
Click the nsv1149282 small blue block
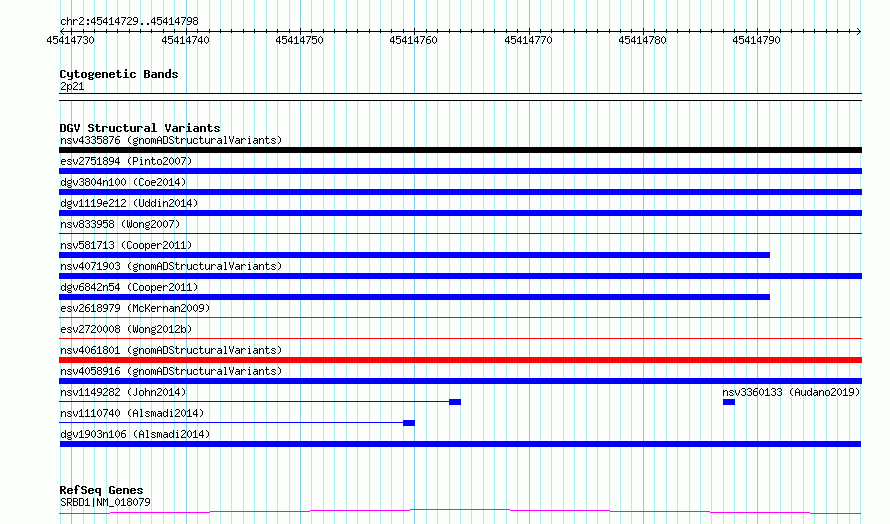point(455,402)
